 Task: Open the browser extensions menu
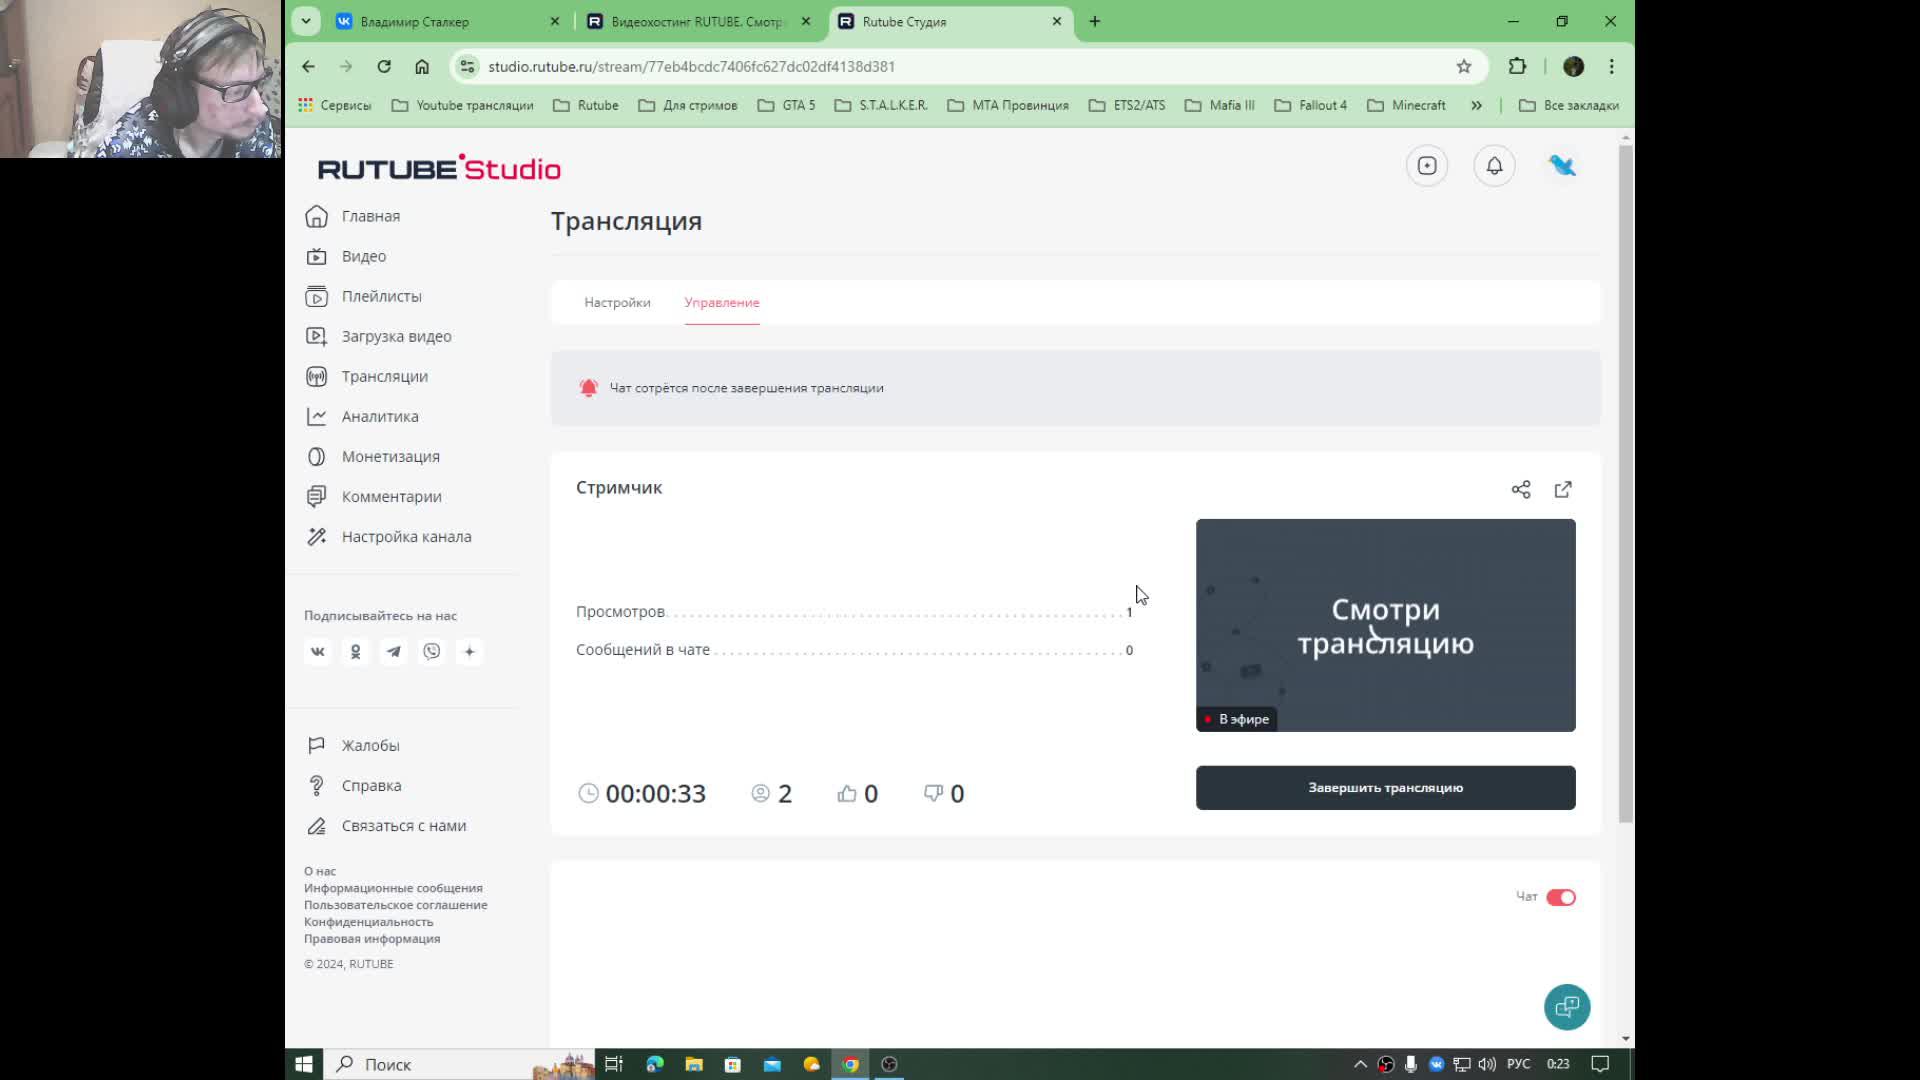point(1517,66)
